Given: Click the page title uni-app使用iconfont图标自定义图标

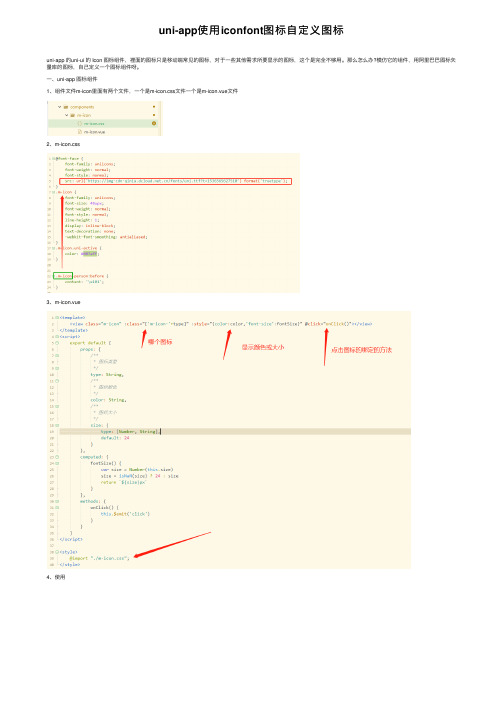Looking at the screenshot, I should (x=251, y=30).
